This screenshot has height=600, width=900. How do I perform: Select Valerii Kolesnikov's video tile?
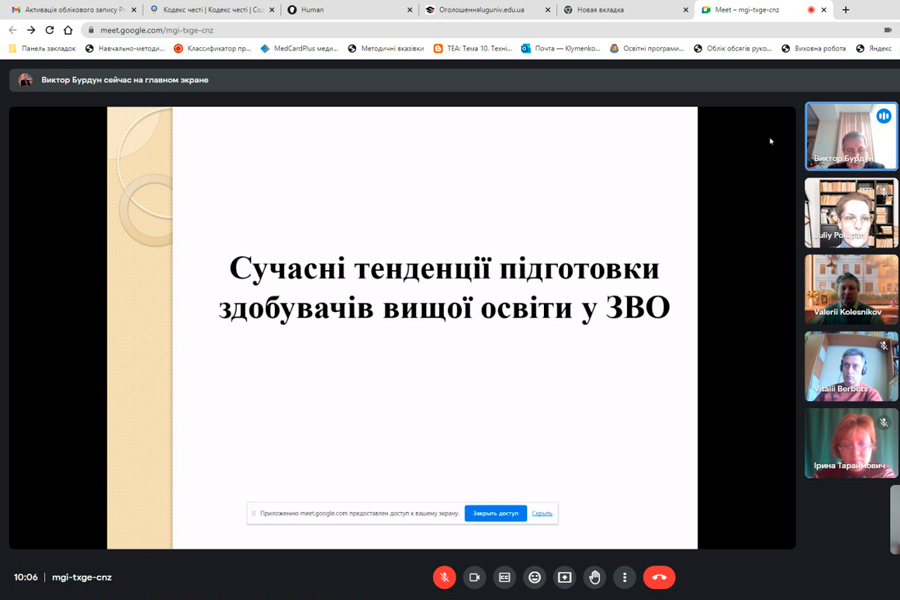851,290
